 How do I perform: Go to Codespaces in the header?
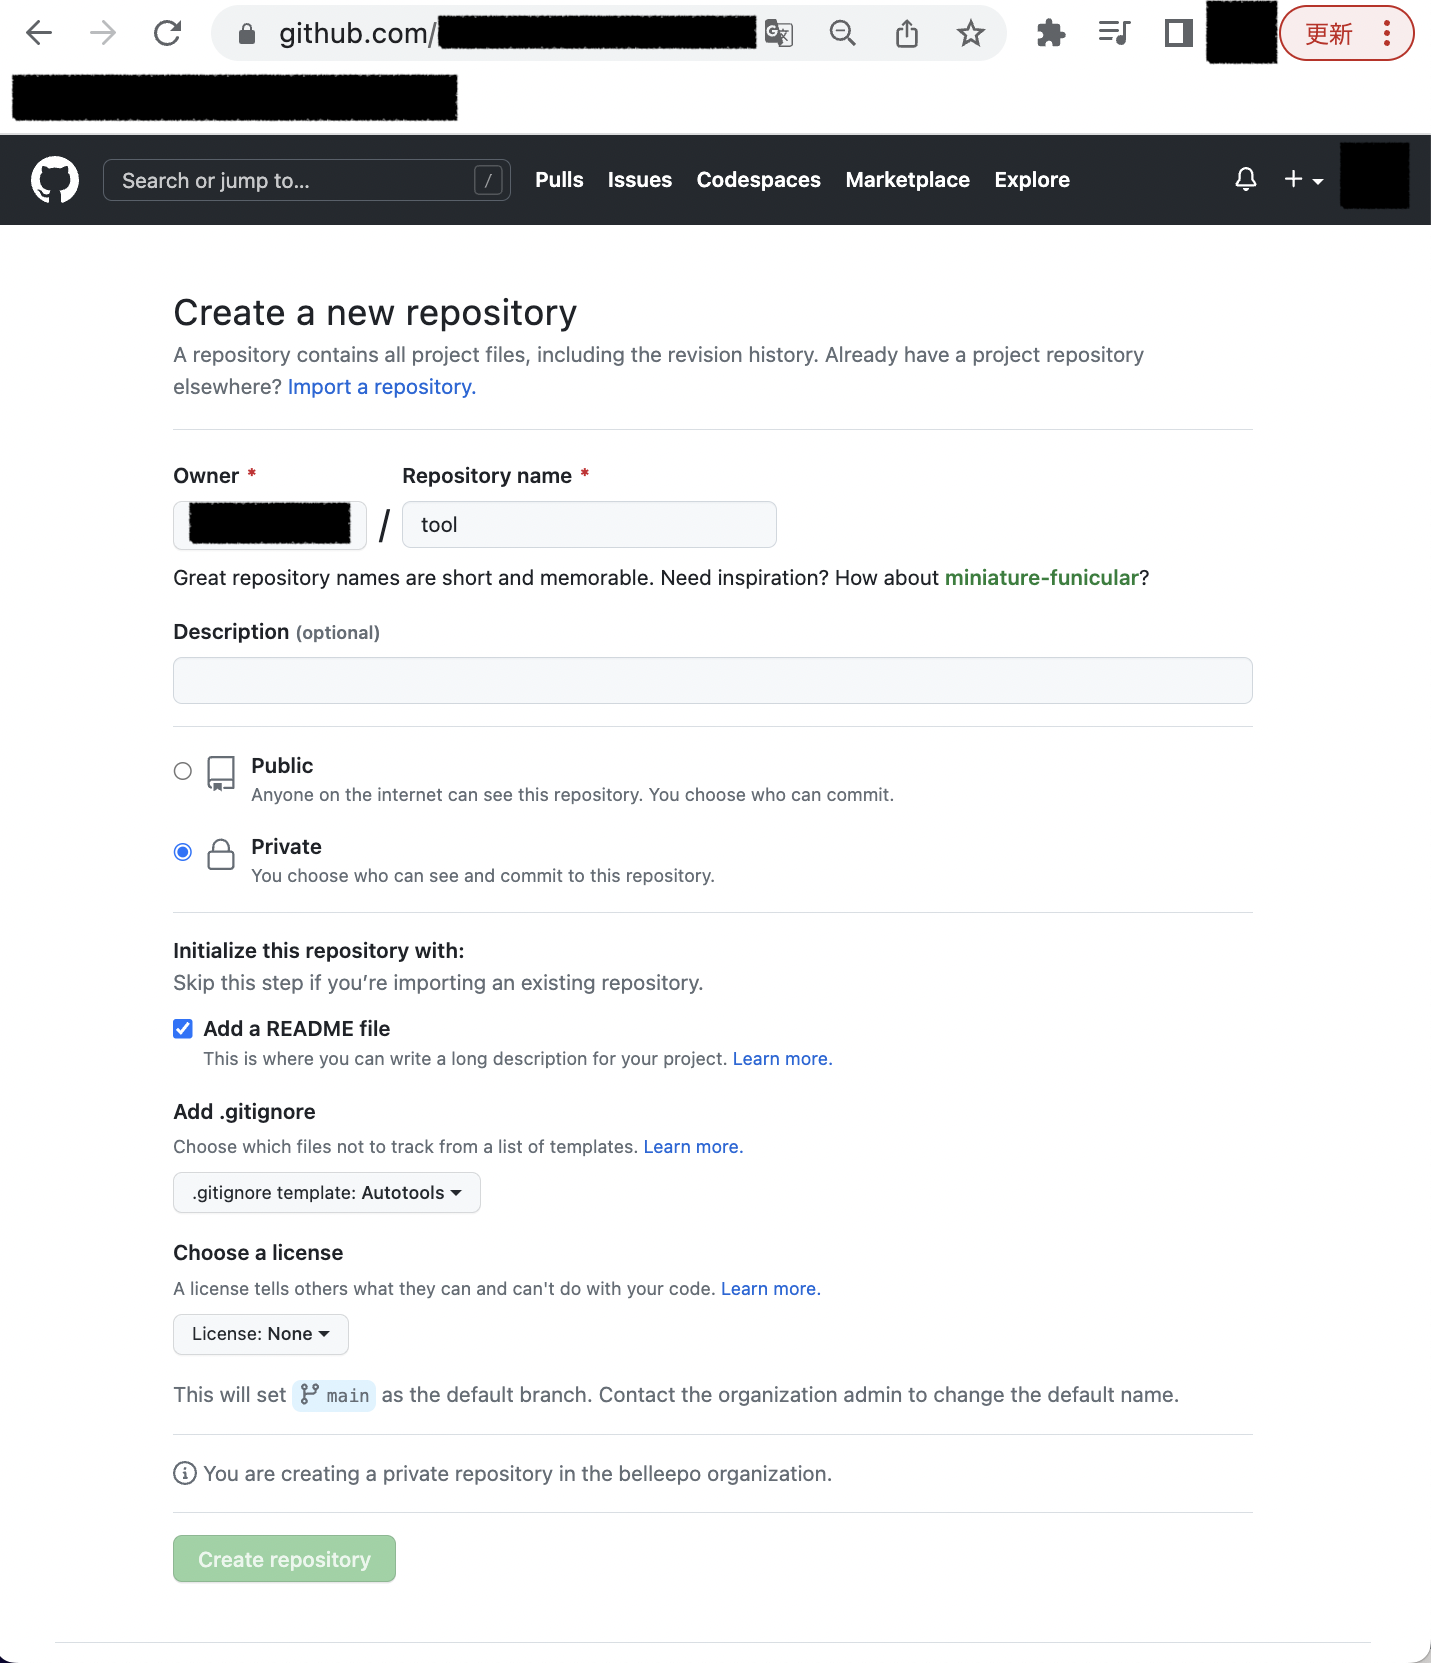(x=759, y=180)
